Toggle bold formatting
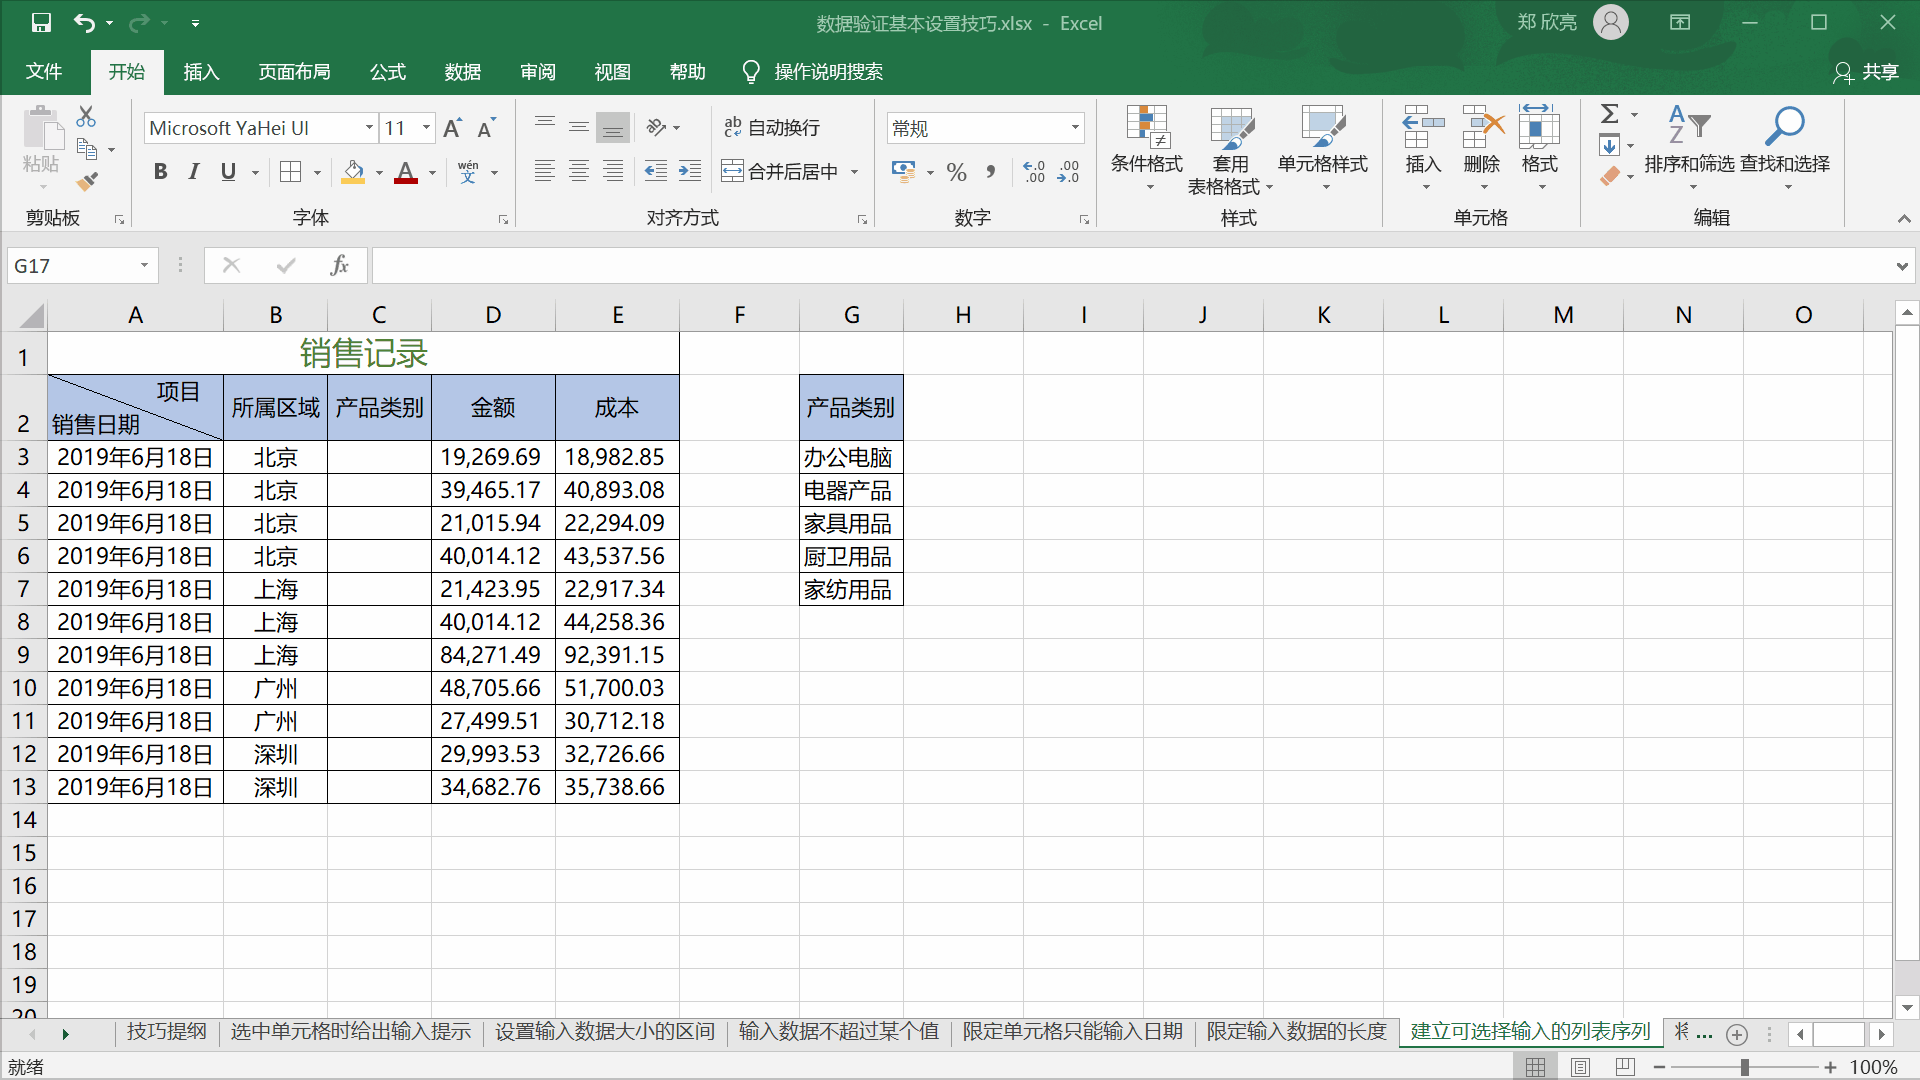 tap(160, 171)
